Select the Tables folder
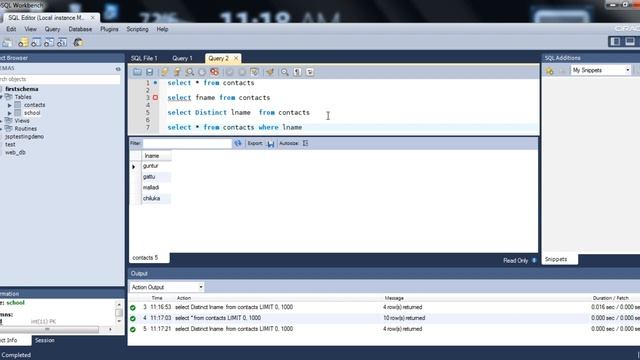This screenshot has height=360, width=640. (x=23, y=97)
